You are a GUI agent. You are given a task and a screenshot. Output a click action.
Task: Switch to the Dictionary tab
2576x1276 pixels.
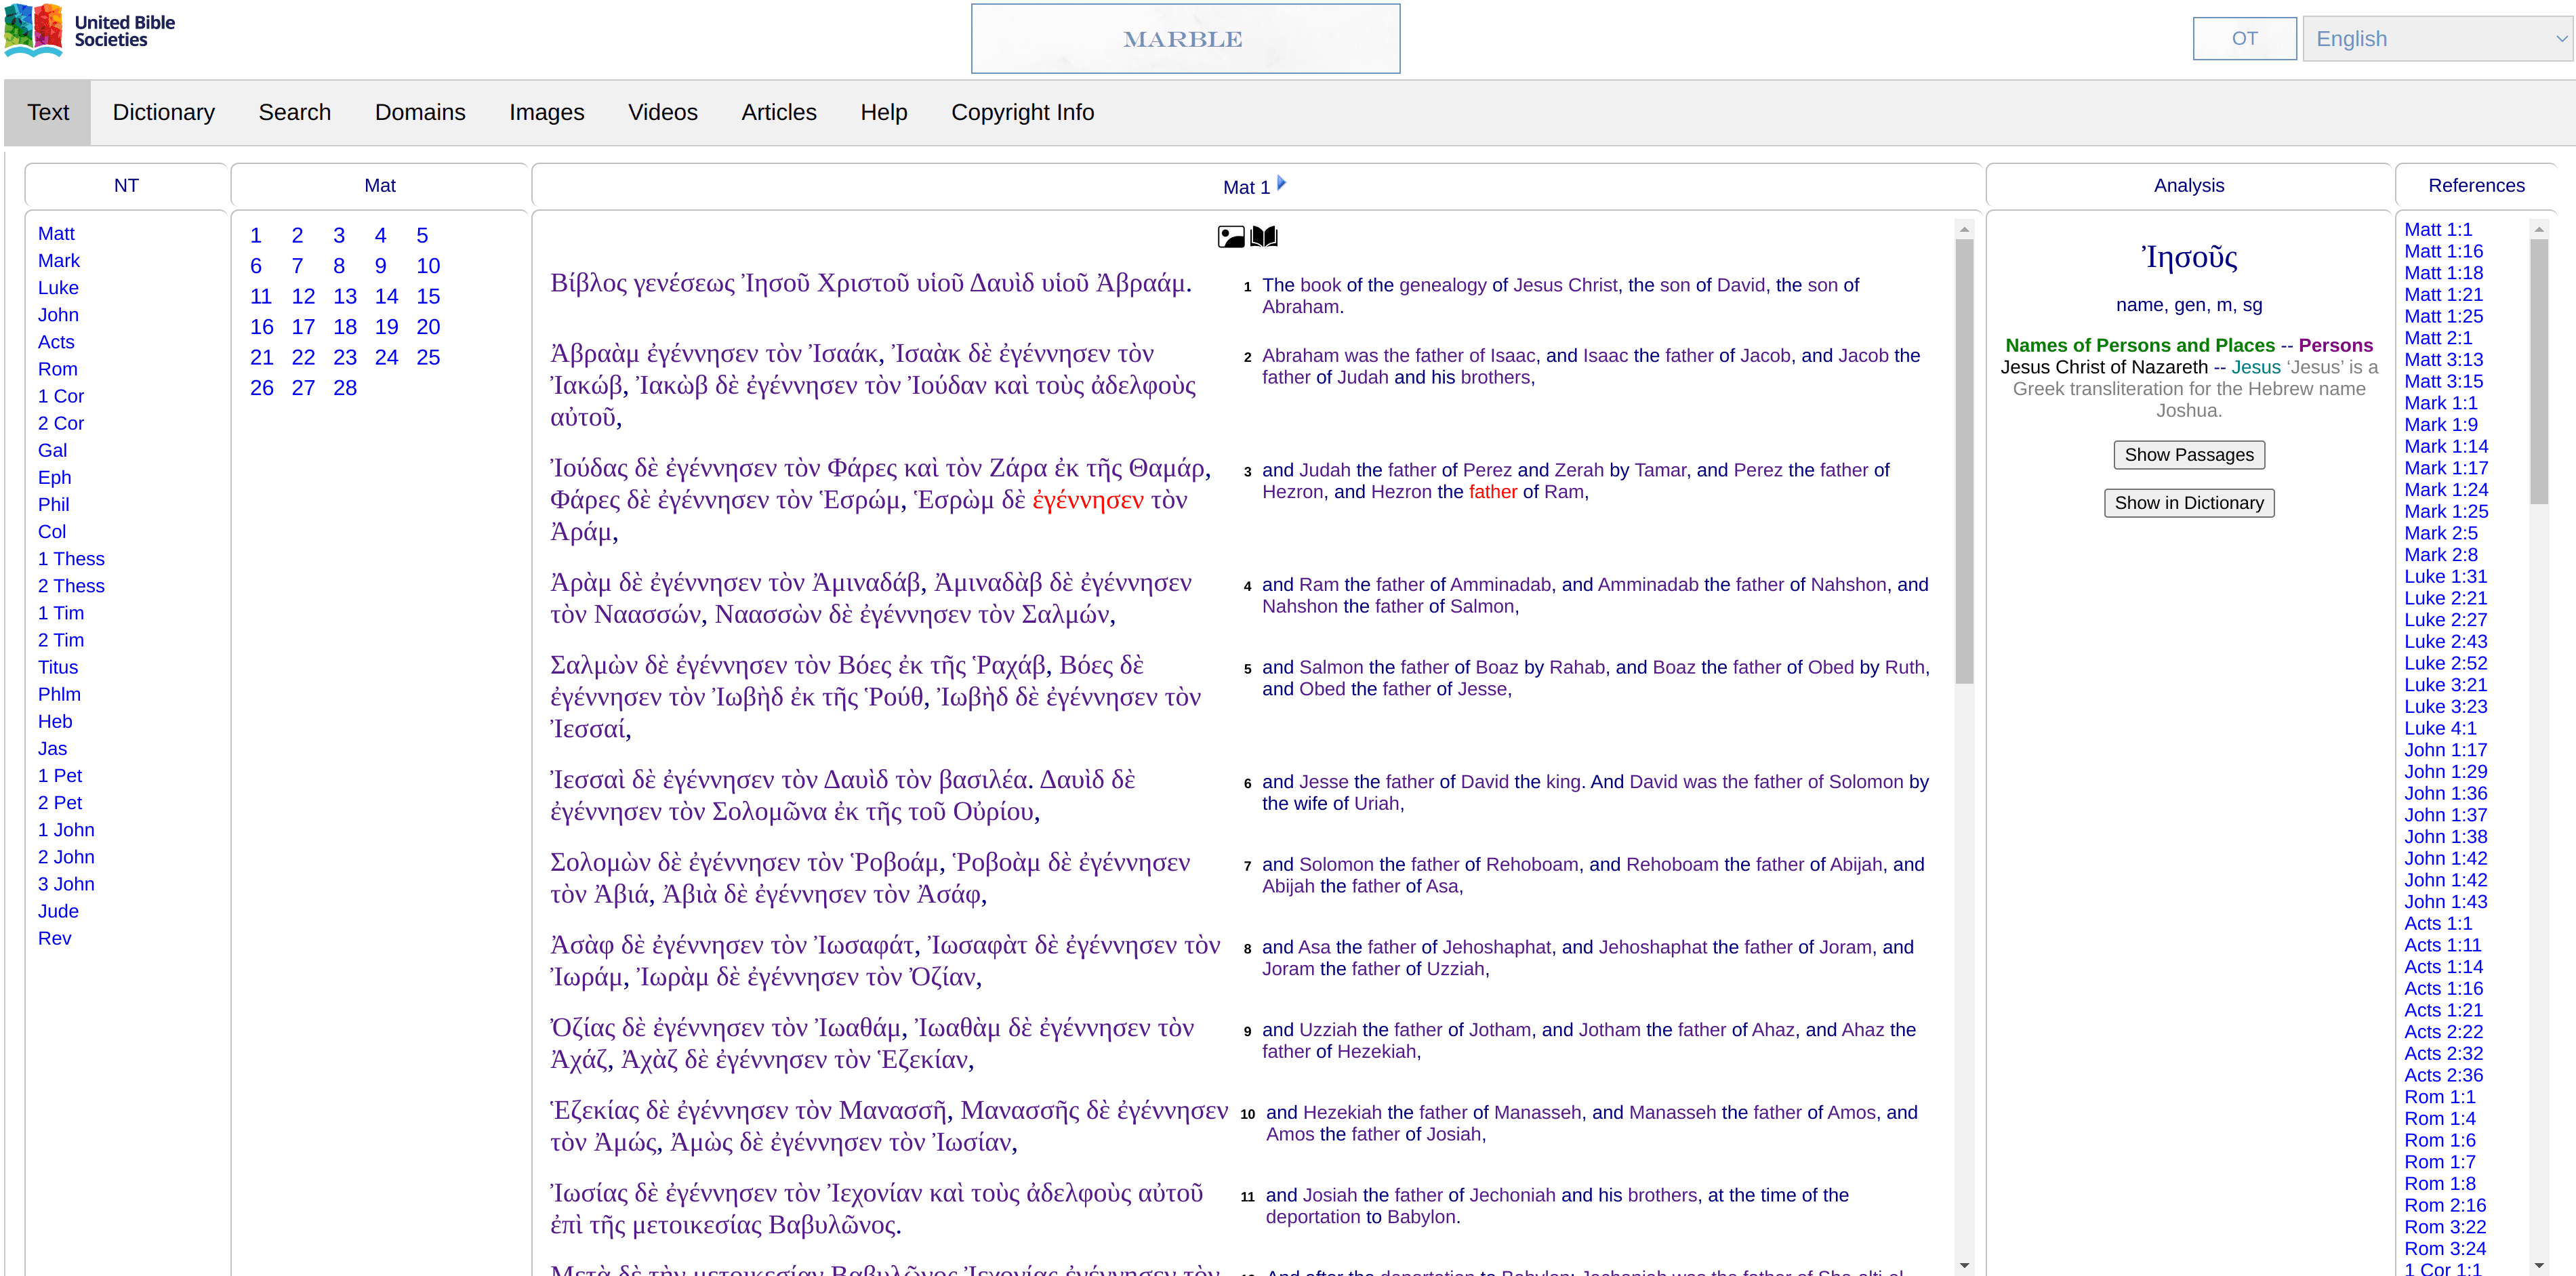coord(163,112)
